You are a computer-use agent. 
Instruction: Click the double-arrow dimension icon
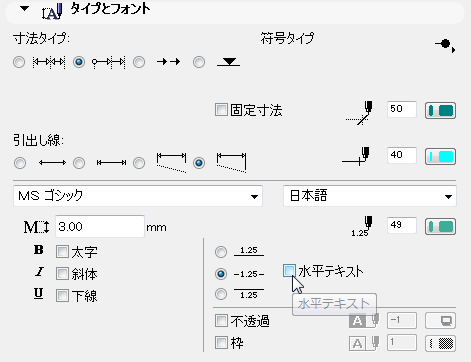coord(168,62)
